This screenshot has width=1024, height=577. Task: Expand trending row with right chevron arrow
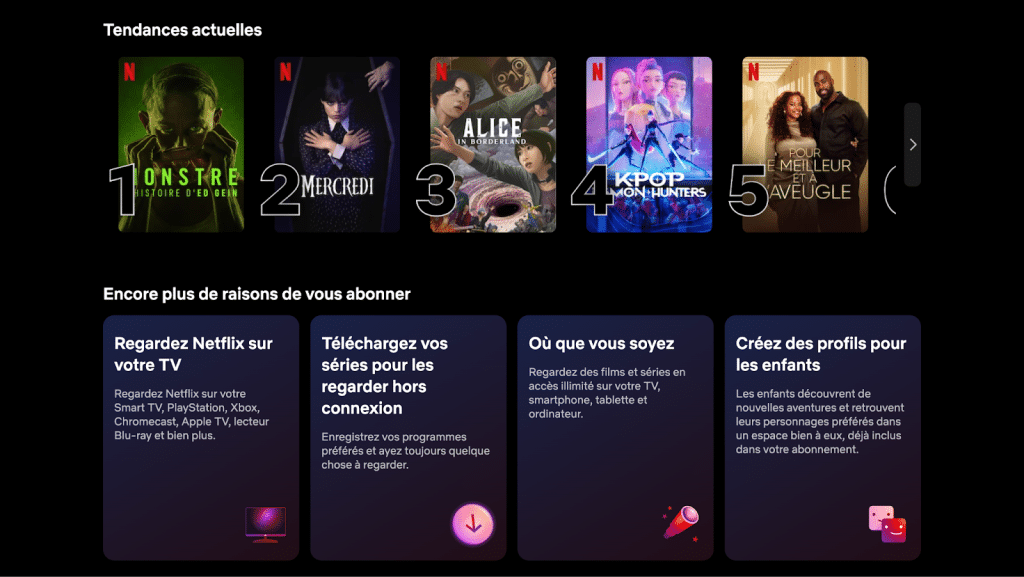pos(912,144)
